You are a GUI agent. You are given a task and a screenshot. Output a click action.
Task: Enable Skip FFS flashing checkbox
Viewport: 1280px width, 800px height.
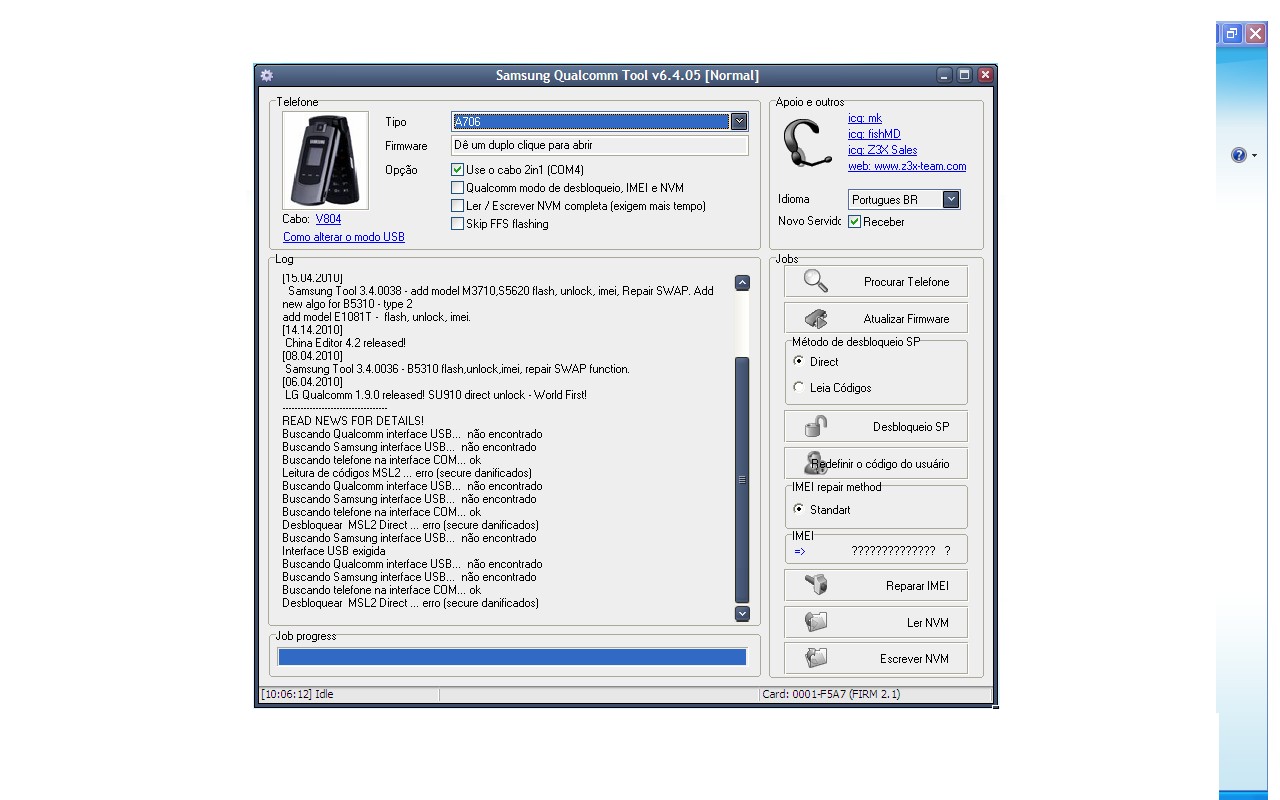pos(458,224)
